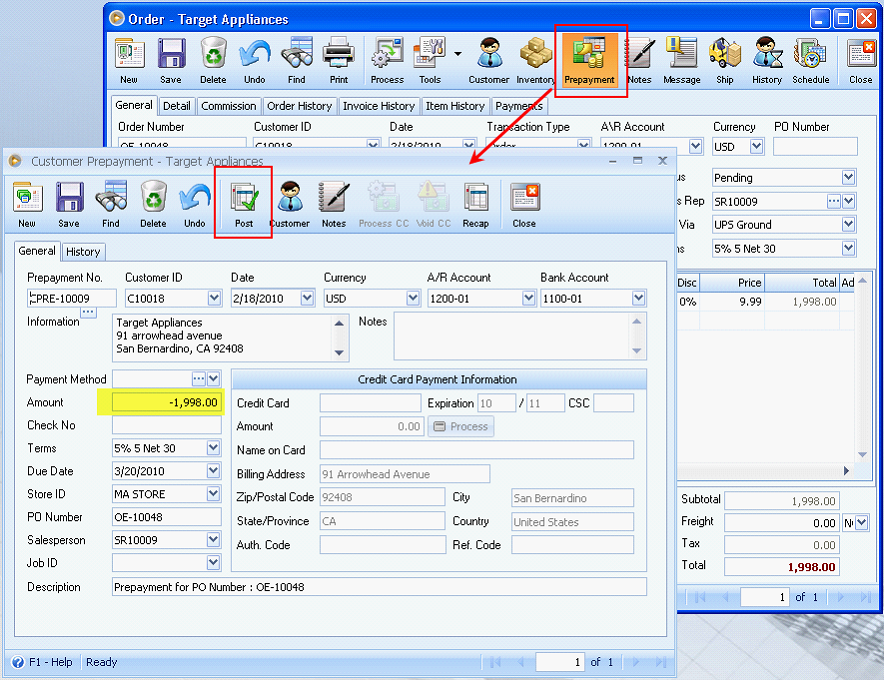Click Close icon in Prepayment toolbar
Screen dimensions: 885x681
pos(524,205)
